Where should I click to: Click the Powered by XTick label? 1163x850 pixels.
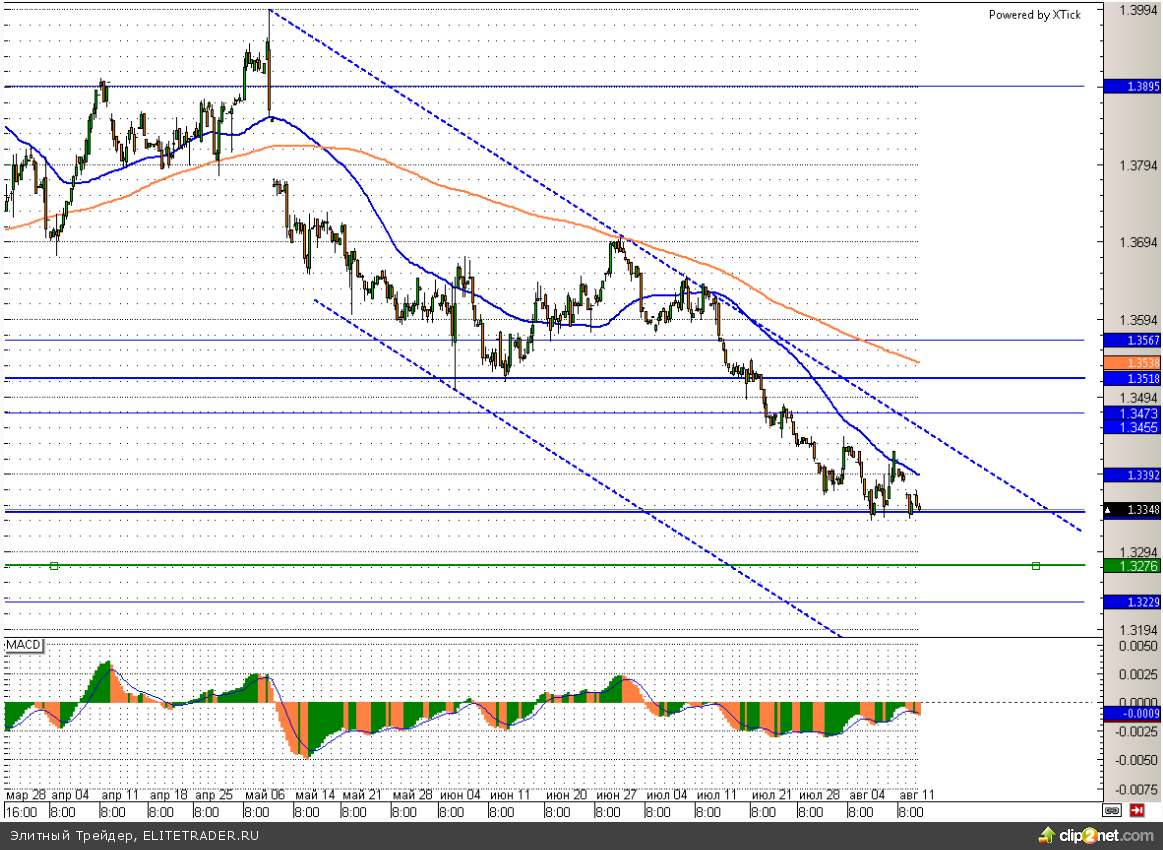(x=1033, y=14)
